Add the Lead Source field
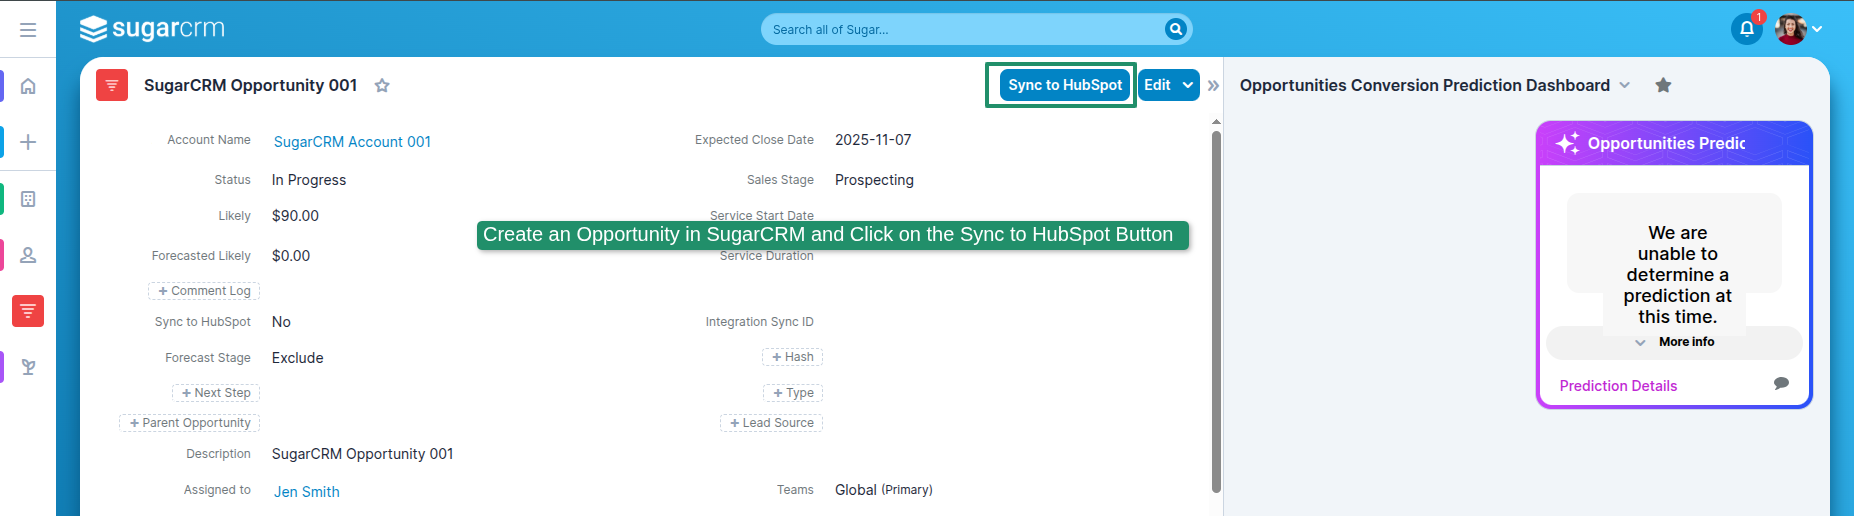Viewport: 1854px width, 516px height. (771, 423)
